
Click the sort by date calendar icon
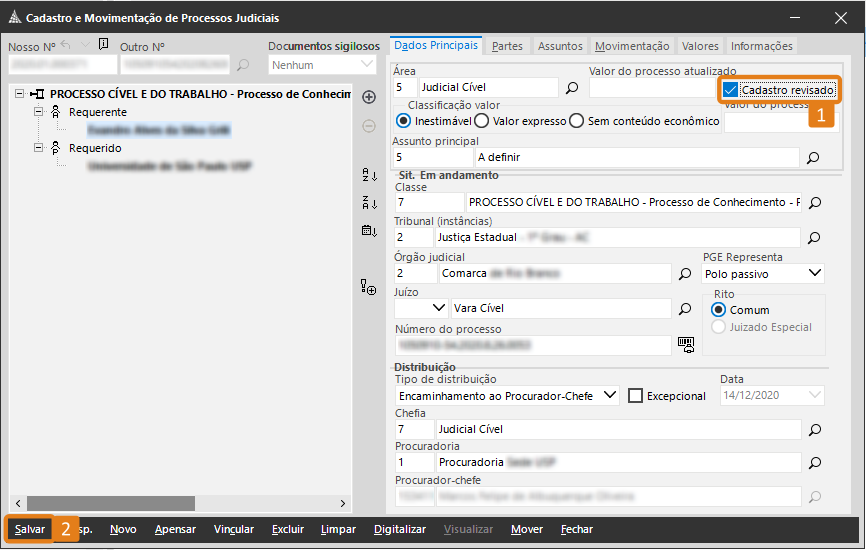coord(368,231)
